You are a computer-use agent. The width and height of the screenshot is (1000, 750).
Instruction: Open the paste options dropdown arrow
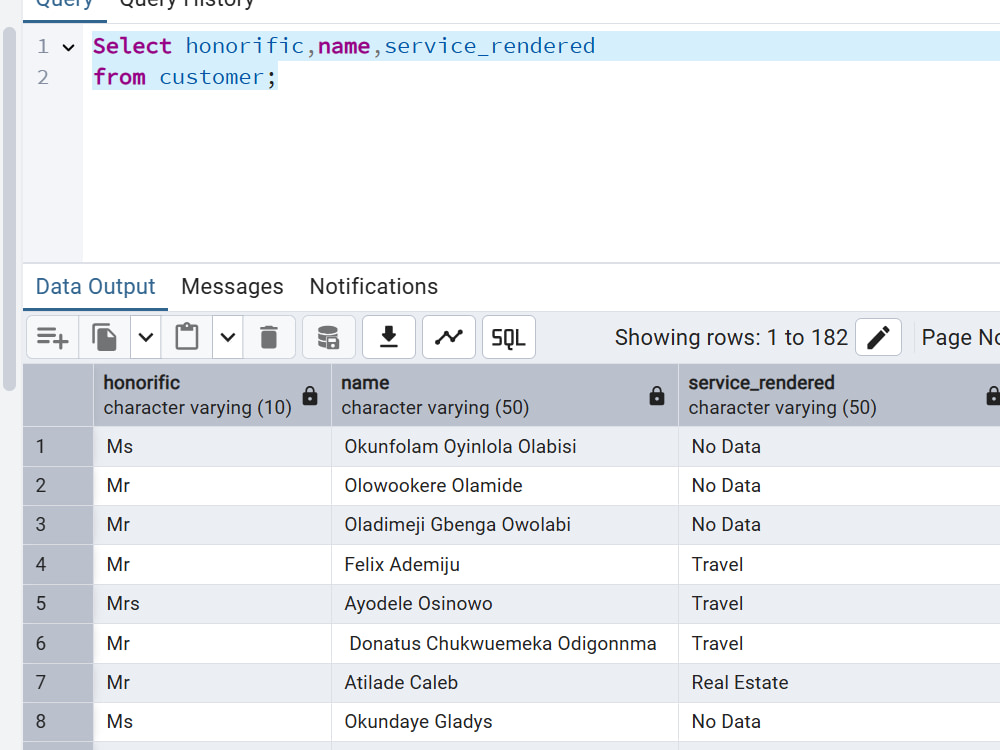pyautogui.click(x=228, y=337)
